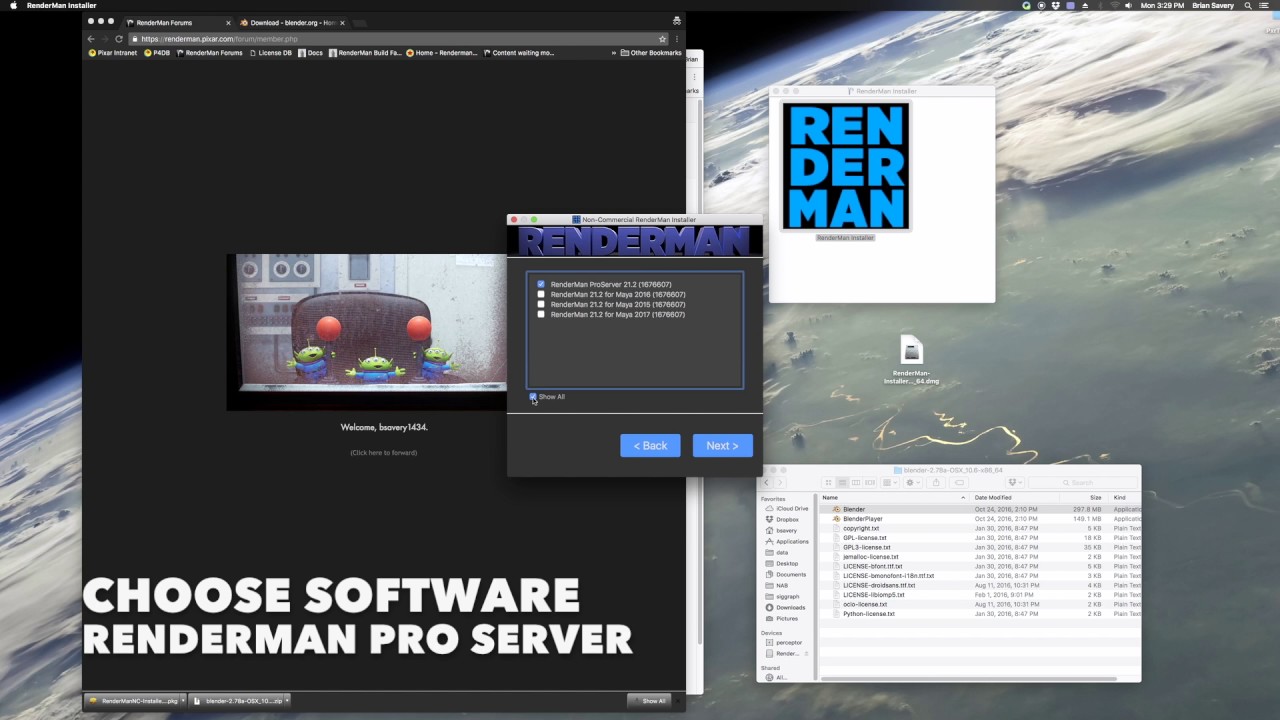Close the RenderMan Forums tab

228,22
